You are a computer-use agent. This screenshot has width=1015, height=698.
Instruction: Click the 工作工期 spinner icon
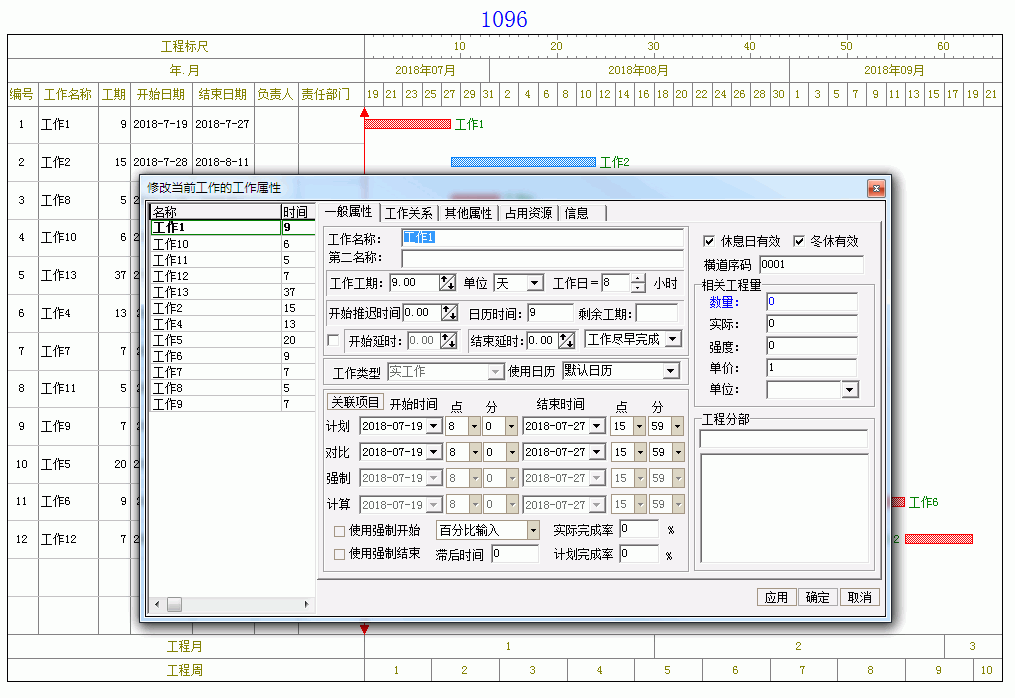coord(448,284)
